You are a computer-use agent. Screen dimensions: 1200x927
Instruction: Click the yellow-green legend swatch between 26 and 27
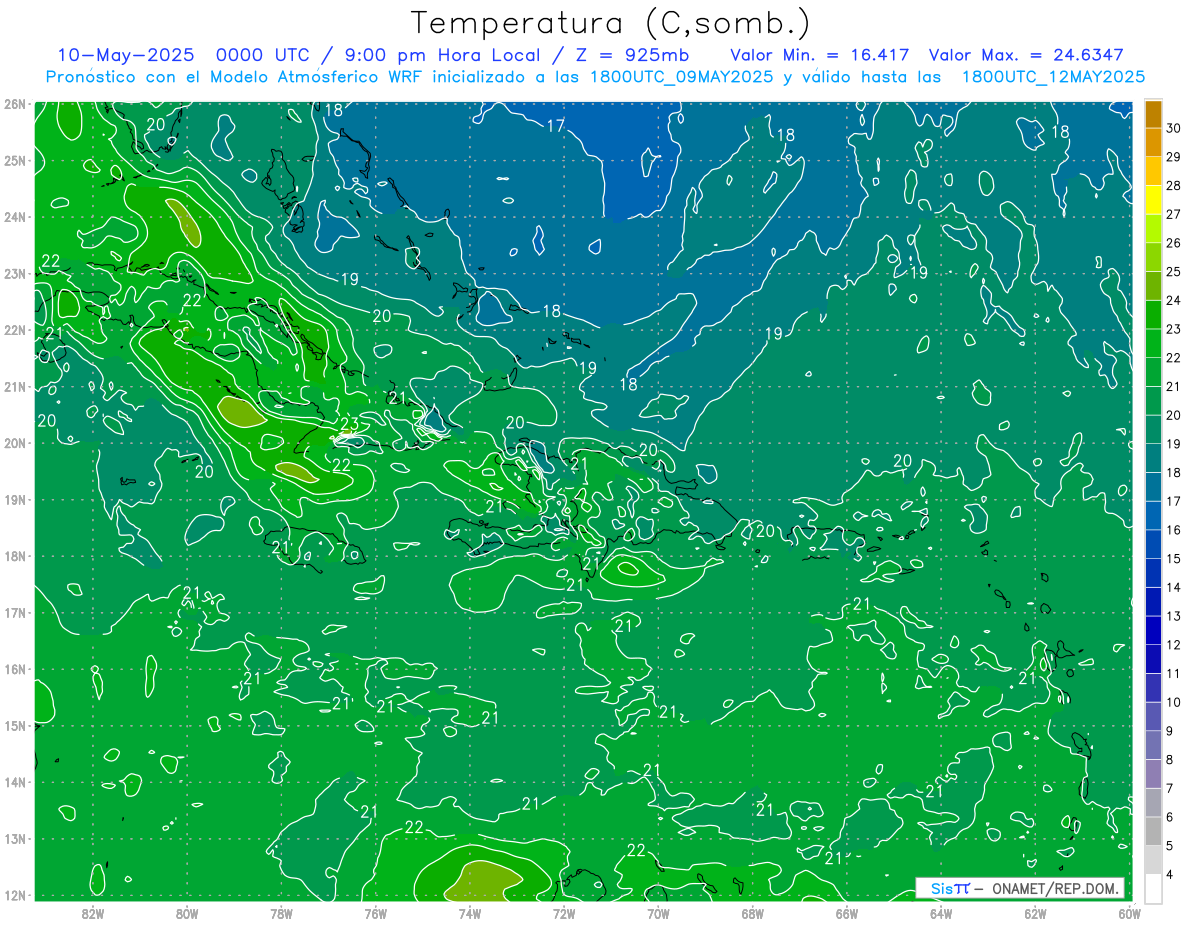1153,229
